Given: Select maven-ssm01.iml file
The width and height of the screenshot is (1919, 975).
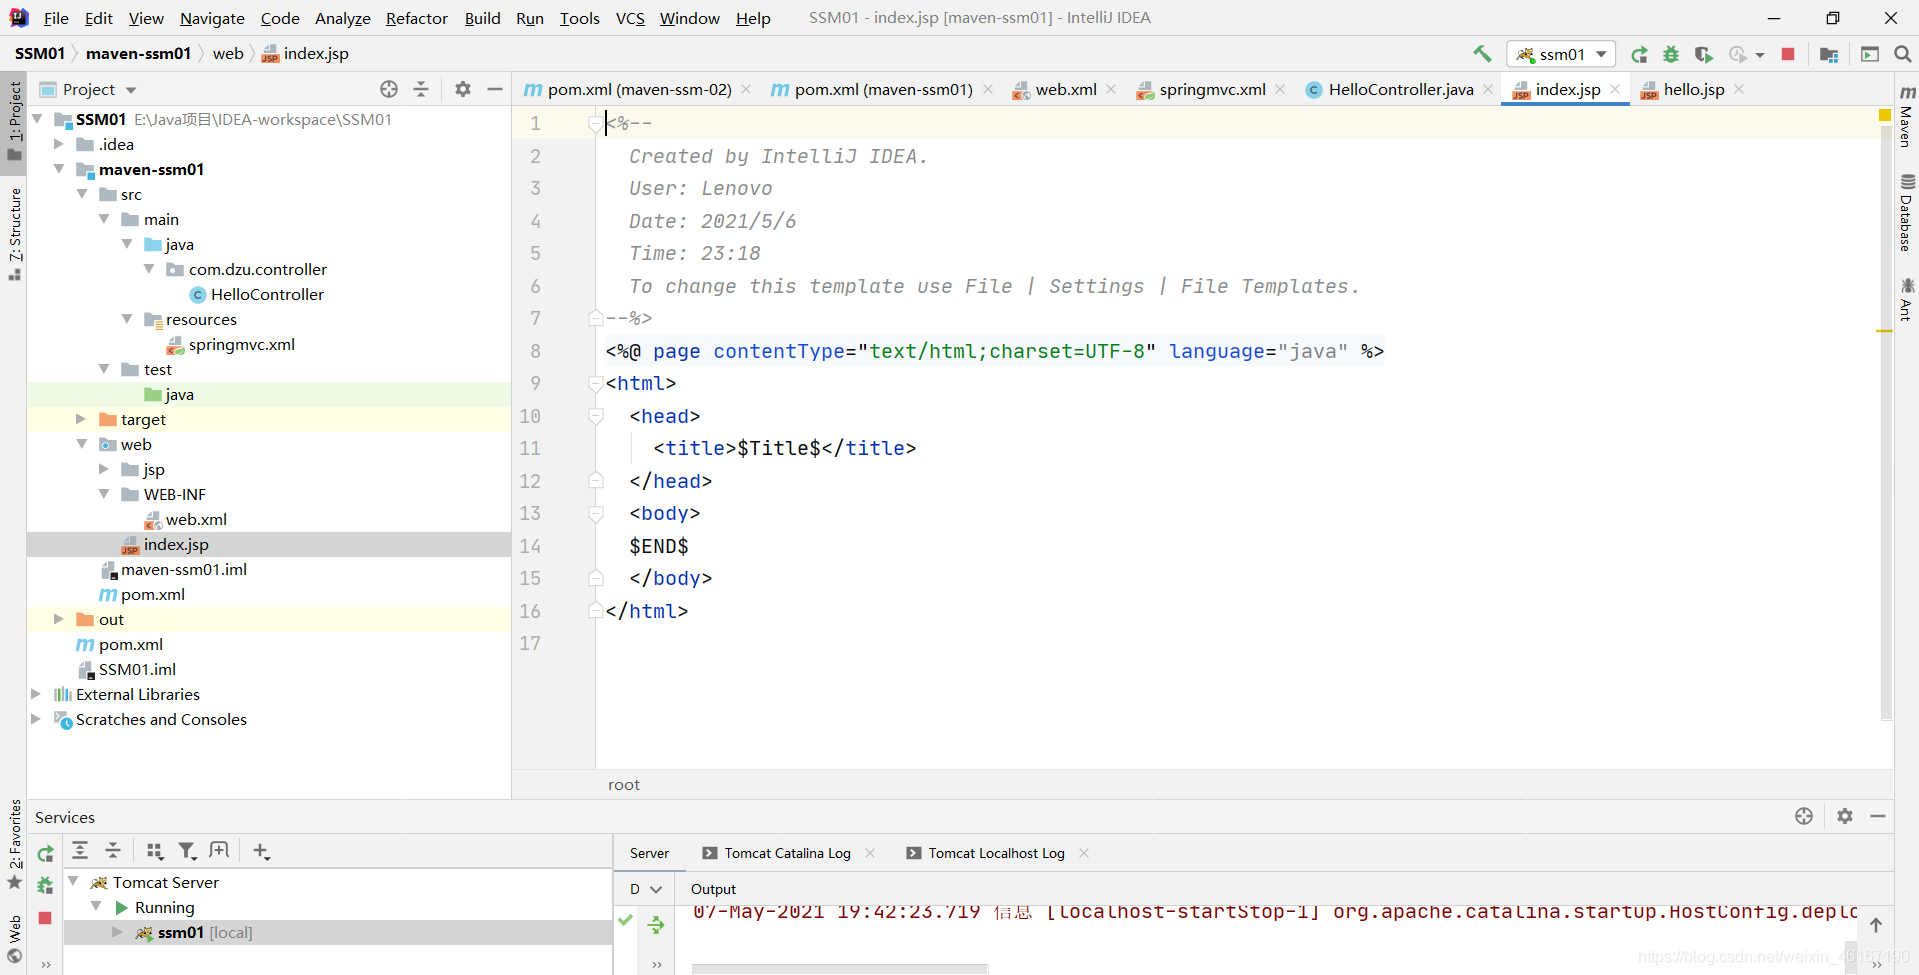Looking at the screenshot, I should pyautogui.click(x=184, y=569).
